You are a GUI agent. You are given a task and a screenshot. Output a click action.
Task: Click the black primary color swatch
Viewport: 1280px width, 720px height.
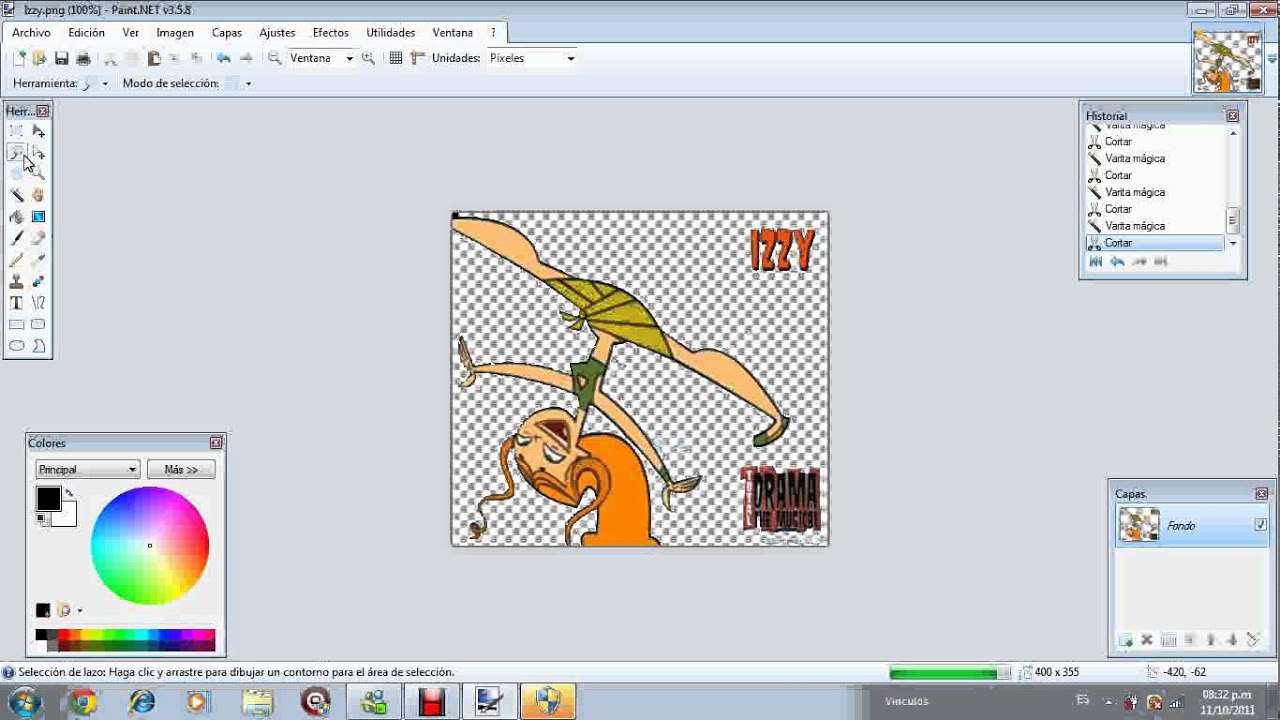[48, 498]
